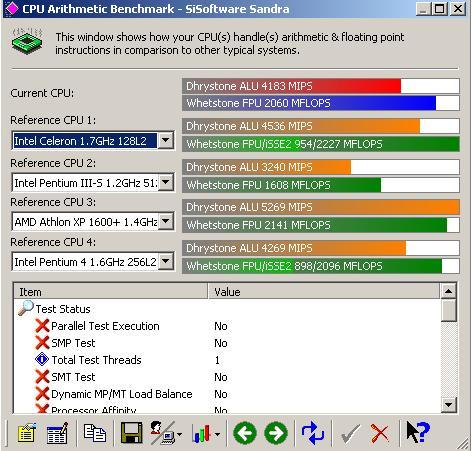Save results with the floppy disk icon
The height and width of the screenshot is (451, 472).
[131, 433]
